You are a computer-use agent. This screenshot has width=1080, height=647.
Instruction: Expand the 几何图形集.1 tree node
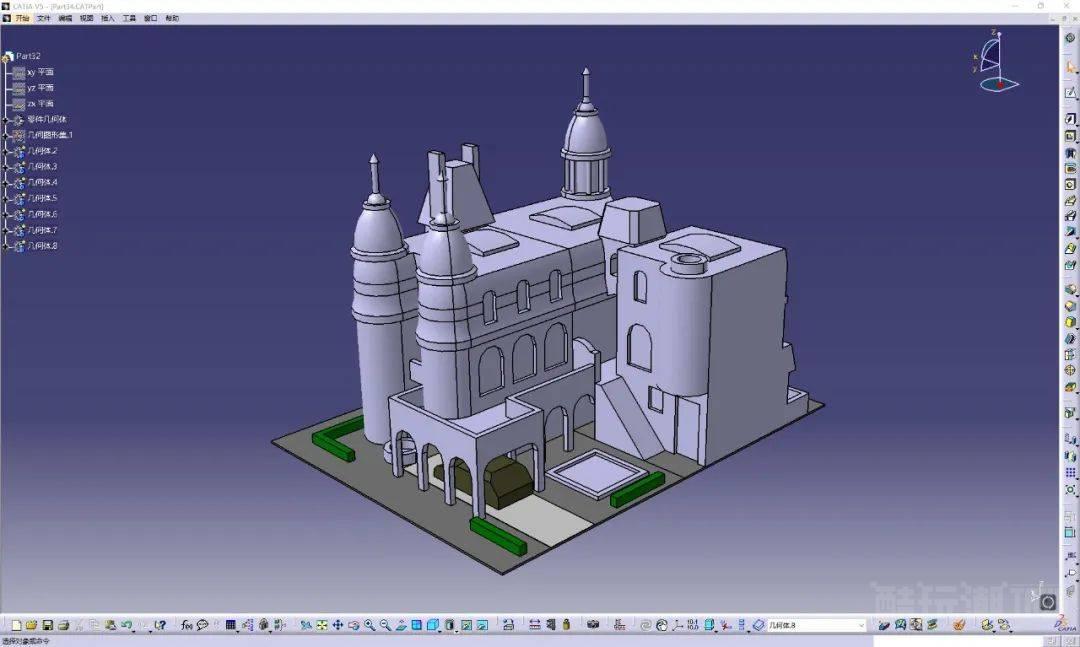pyautogui.click(x=6, y=136)
